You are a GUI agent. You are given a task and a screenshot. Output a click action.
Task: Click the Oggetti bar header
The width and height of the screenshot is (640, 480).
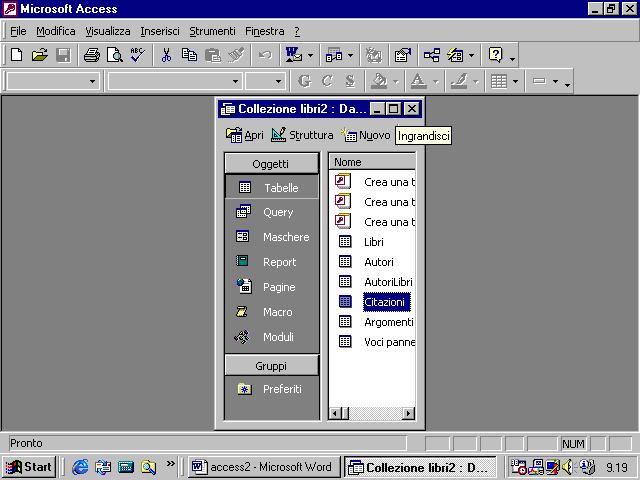pyautogui.click(x=271, y=164)
